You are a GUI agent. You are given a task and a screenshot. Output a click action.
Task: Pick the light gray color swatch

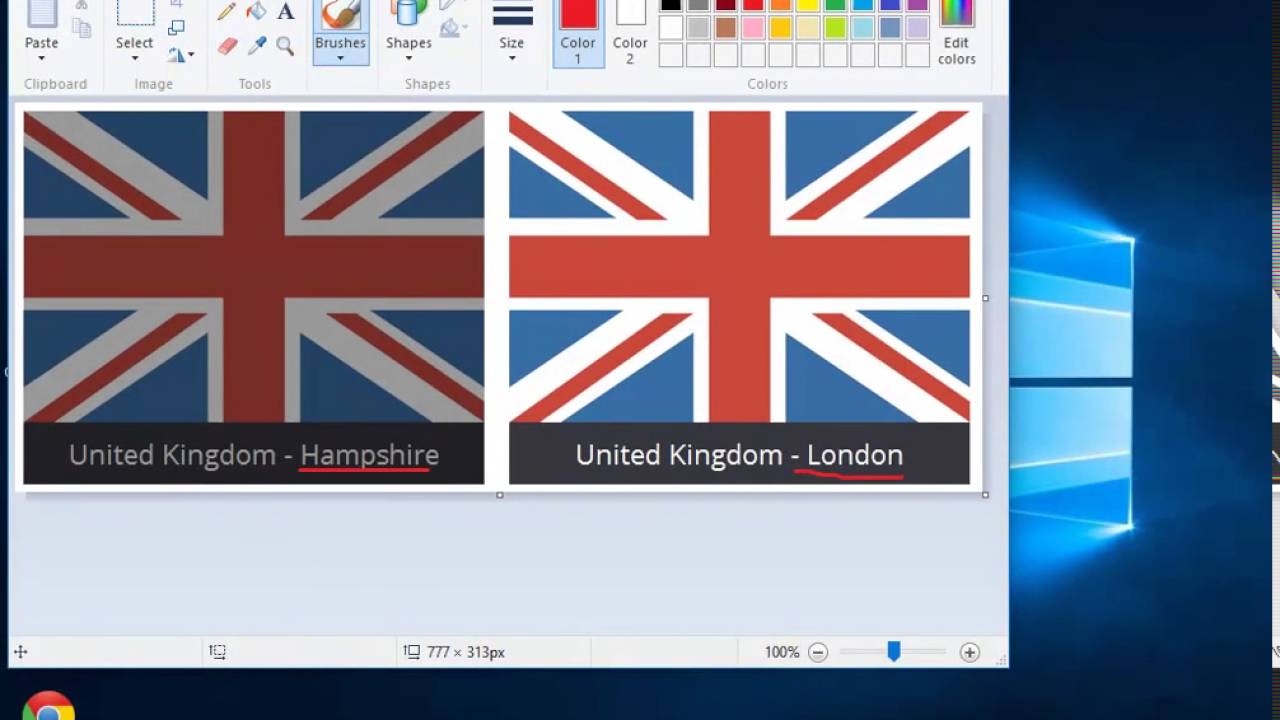click(698, 28)
